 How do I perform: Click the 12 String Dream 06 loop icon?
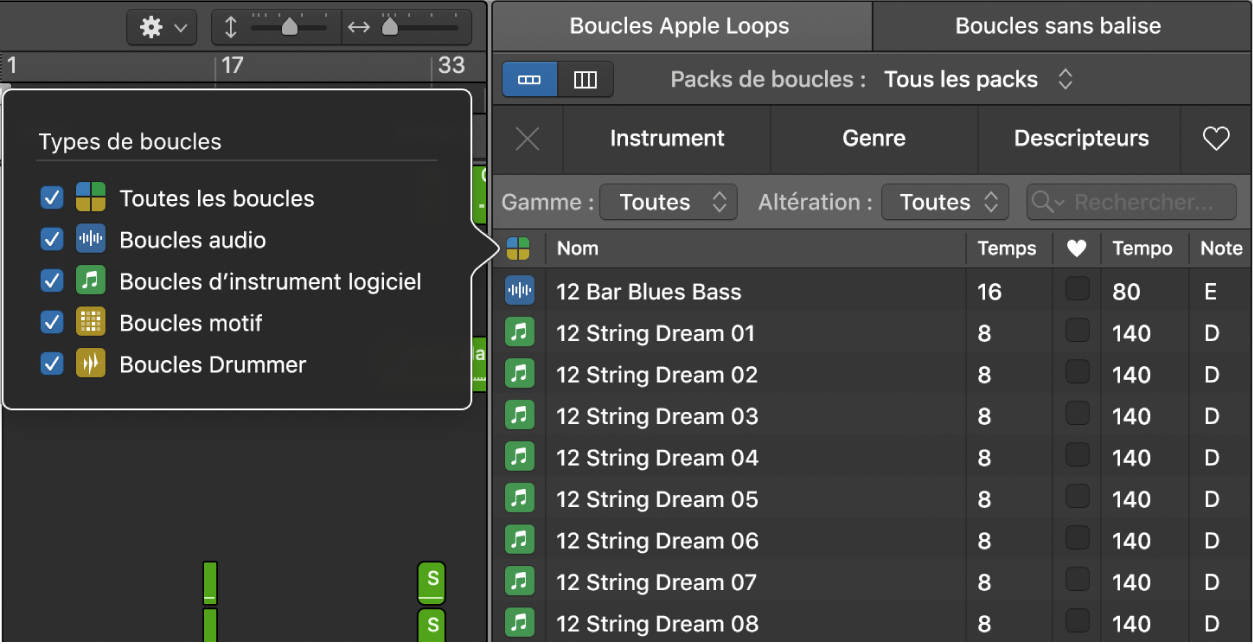(519, 541)
